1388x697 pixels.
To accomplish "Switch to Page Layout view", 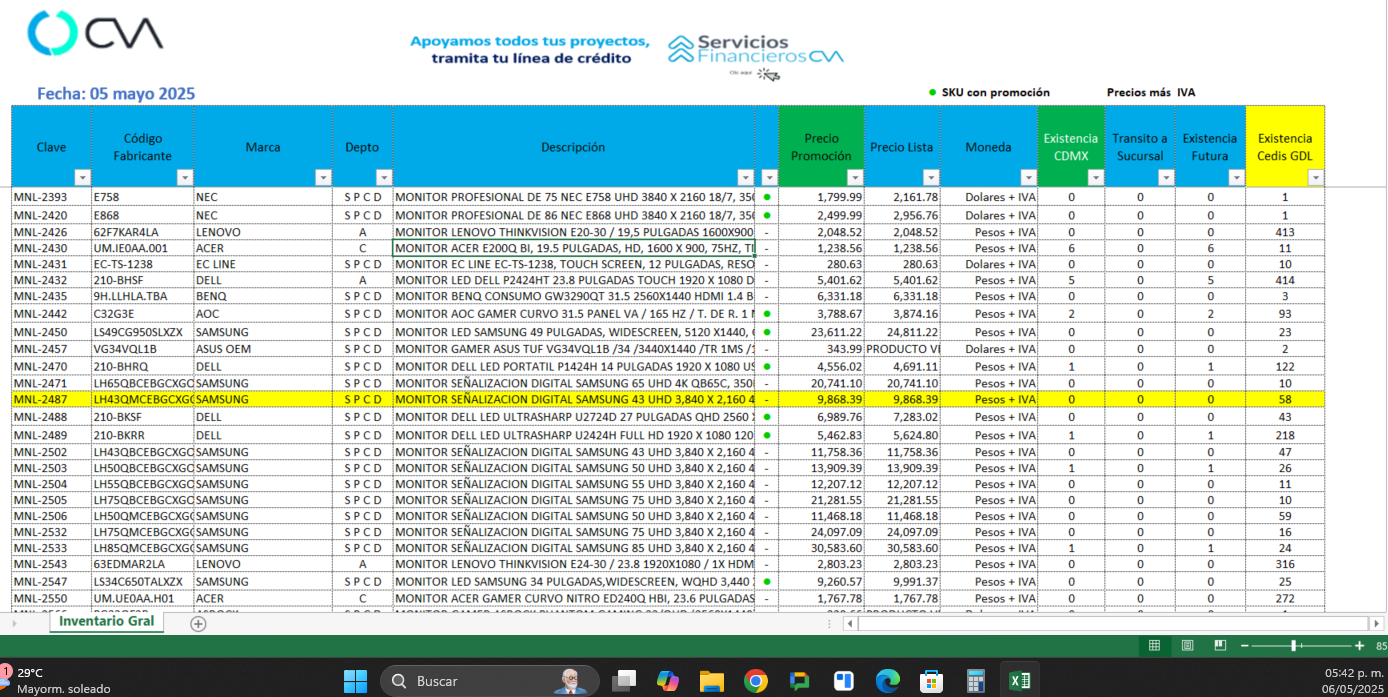I will click(x=1187, y=646).
